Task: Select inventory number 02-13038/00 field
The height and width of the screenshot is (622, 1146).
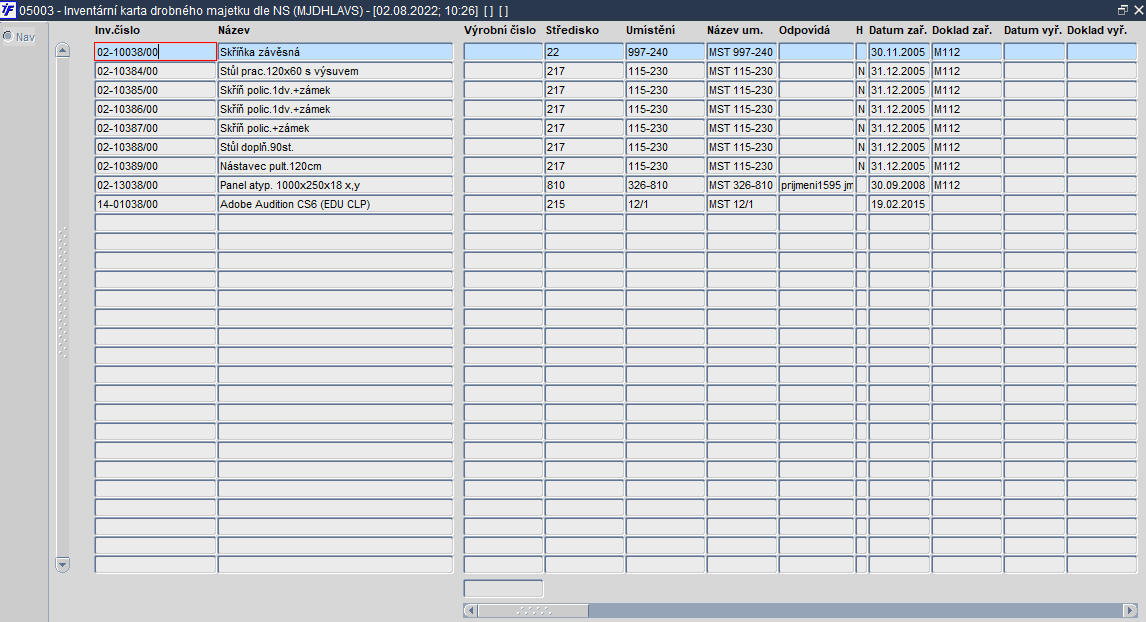Action: (x=156, y=185)
